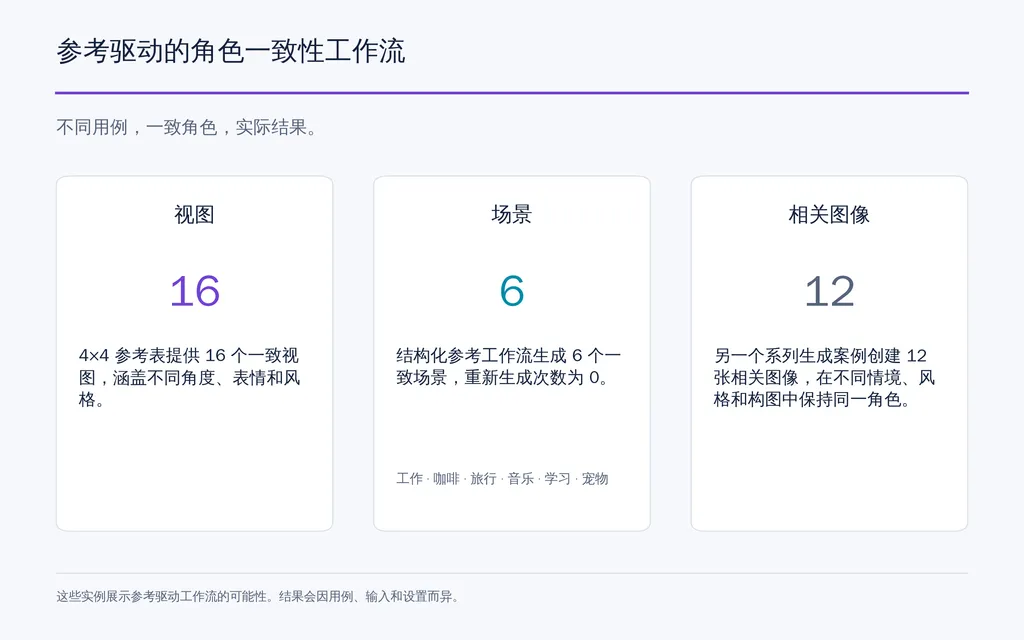Click the tag line 工作 · 咖啡 · 旅行 · 音乐 · 学习 · 宠物

pos(502,479)
